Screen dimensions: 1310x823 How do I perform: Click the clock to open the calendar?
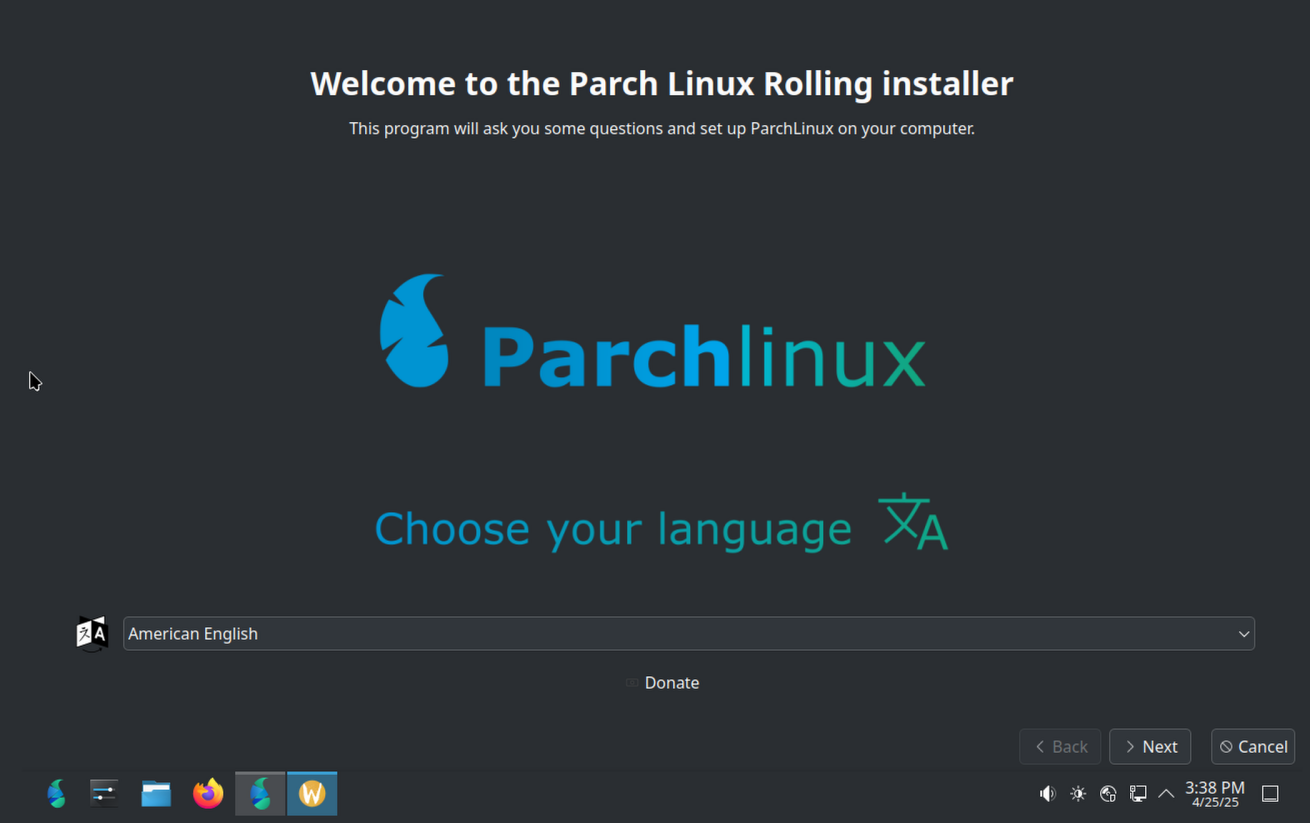tap(1213, 793)
